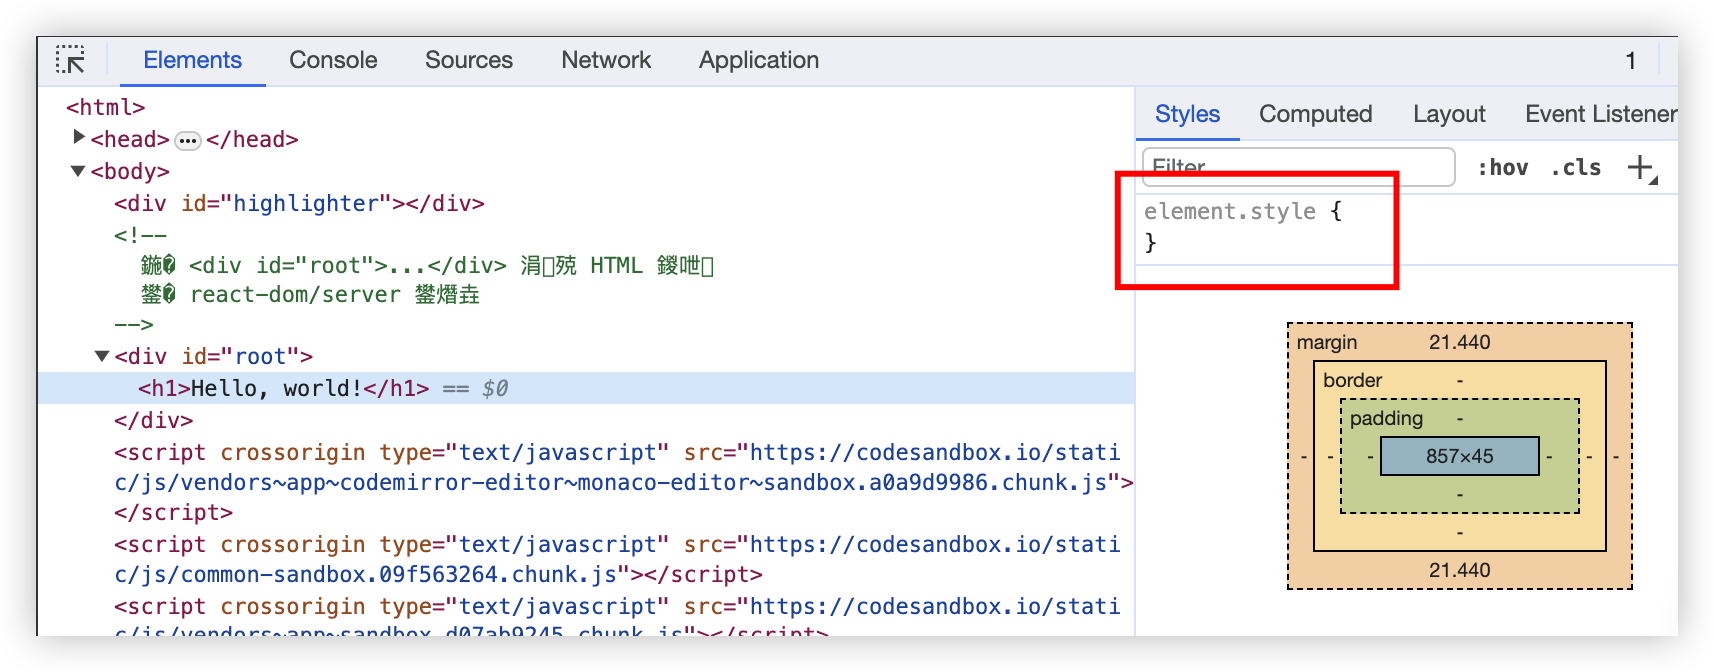Click the closing /script tag row

point(173,513)
